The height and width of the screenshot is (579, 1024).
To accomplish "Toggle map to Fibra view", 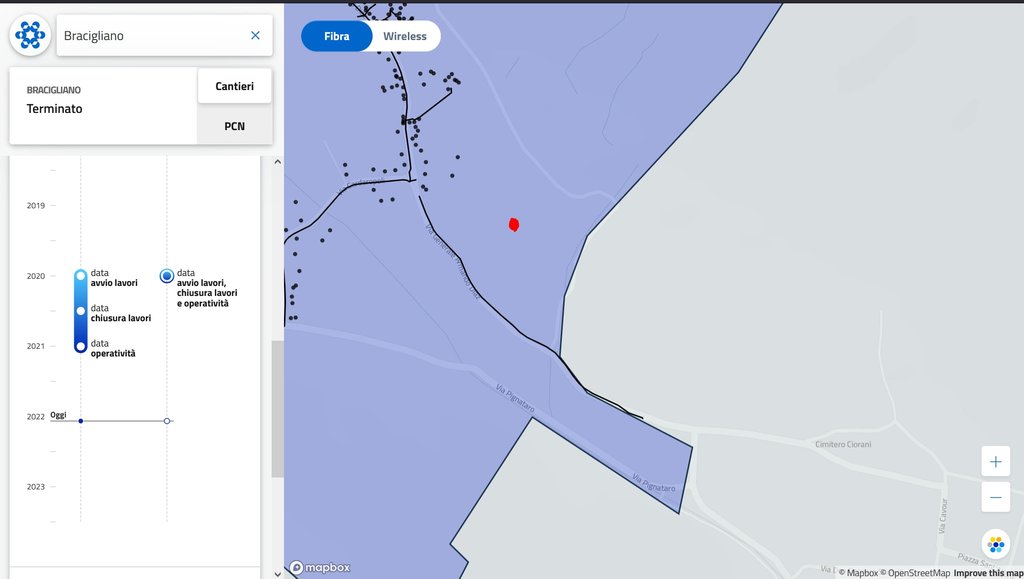I will [x=336, y=37].
